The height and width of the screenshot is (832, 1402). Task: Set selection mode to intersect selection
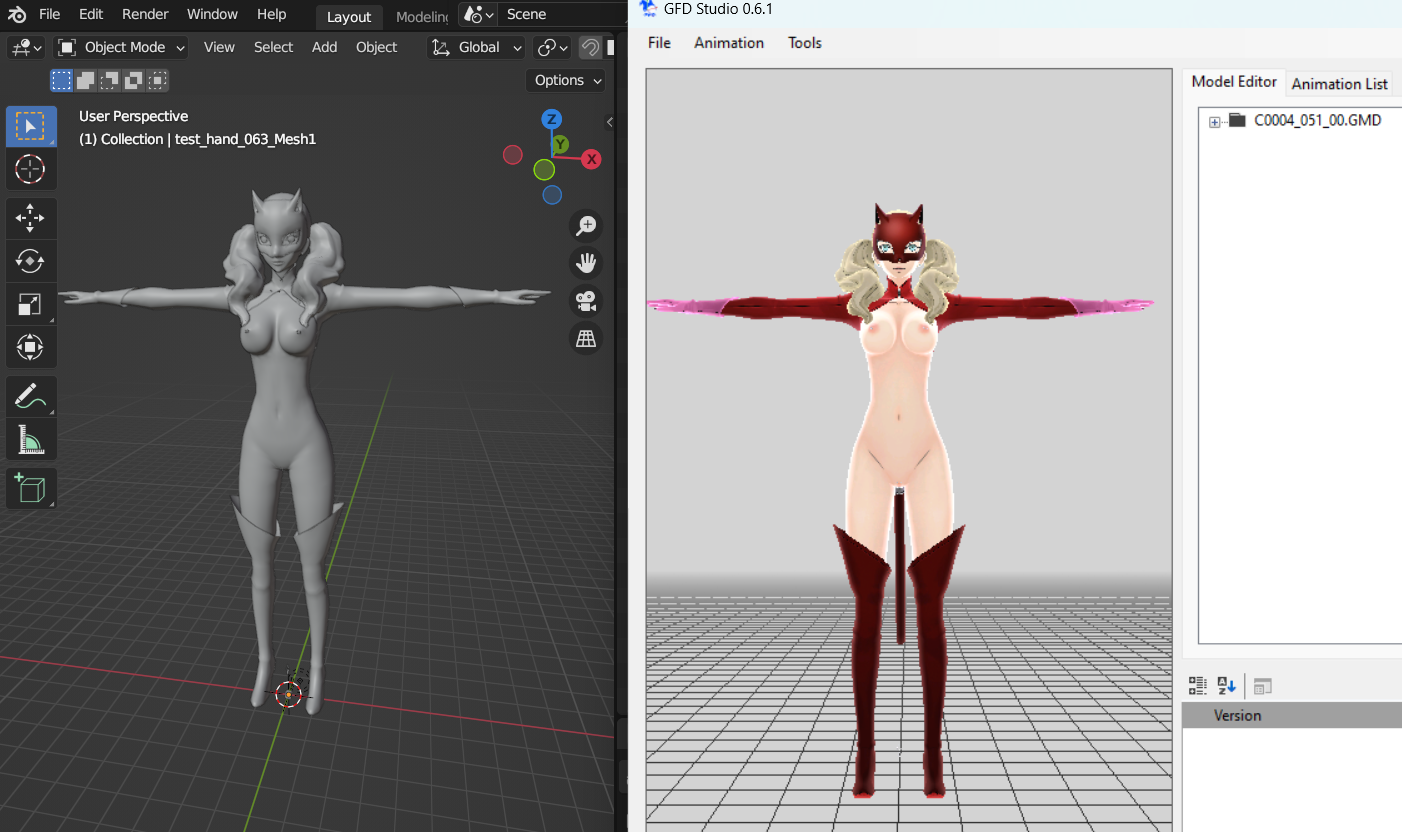pyautogui.click(x=158, y=81)
